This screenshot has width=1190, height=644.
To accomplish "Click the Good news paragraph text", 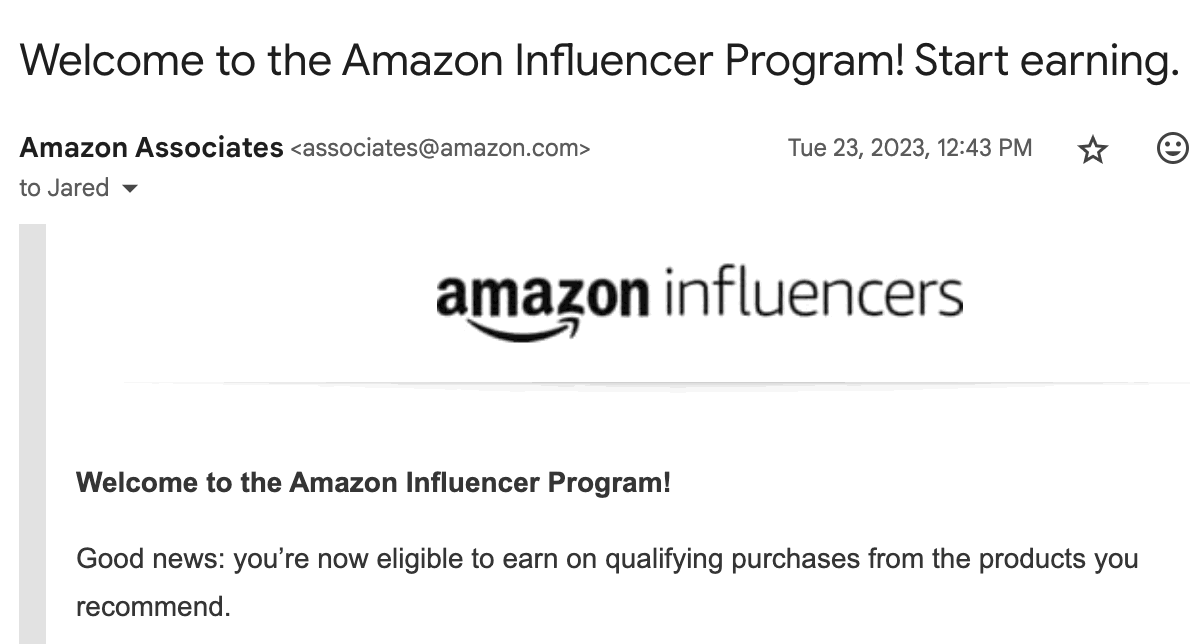I will tap(607, 582).
